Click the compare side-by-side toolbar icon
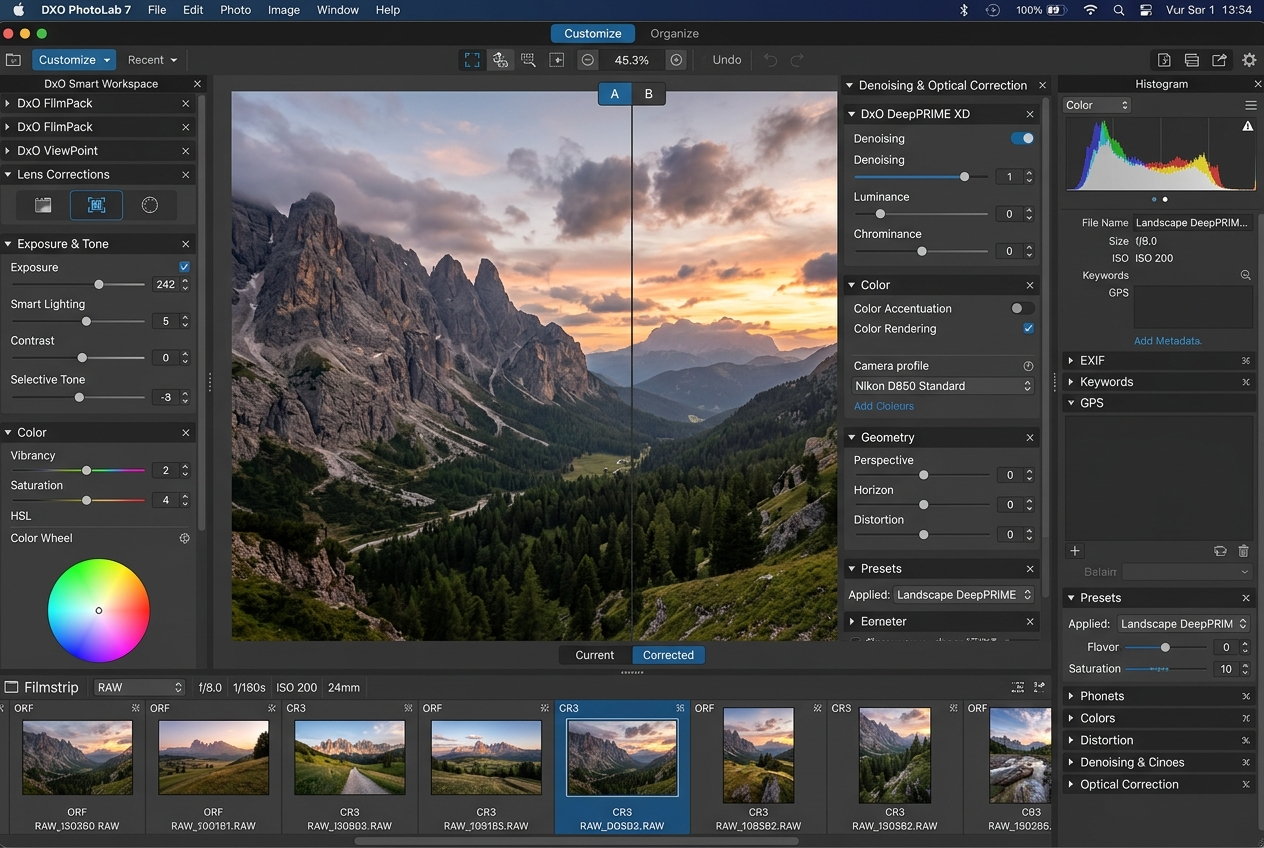This screenshot has width=1264, height=848. click(x=500, y=60)
